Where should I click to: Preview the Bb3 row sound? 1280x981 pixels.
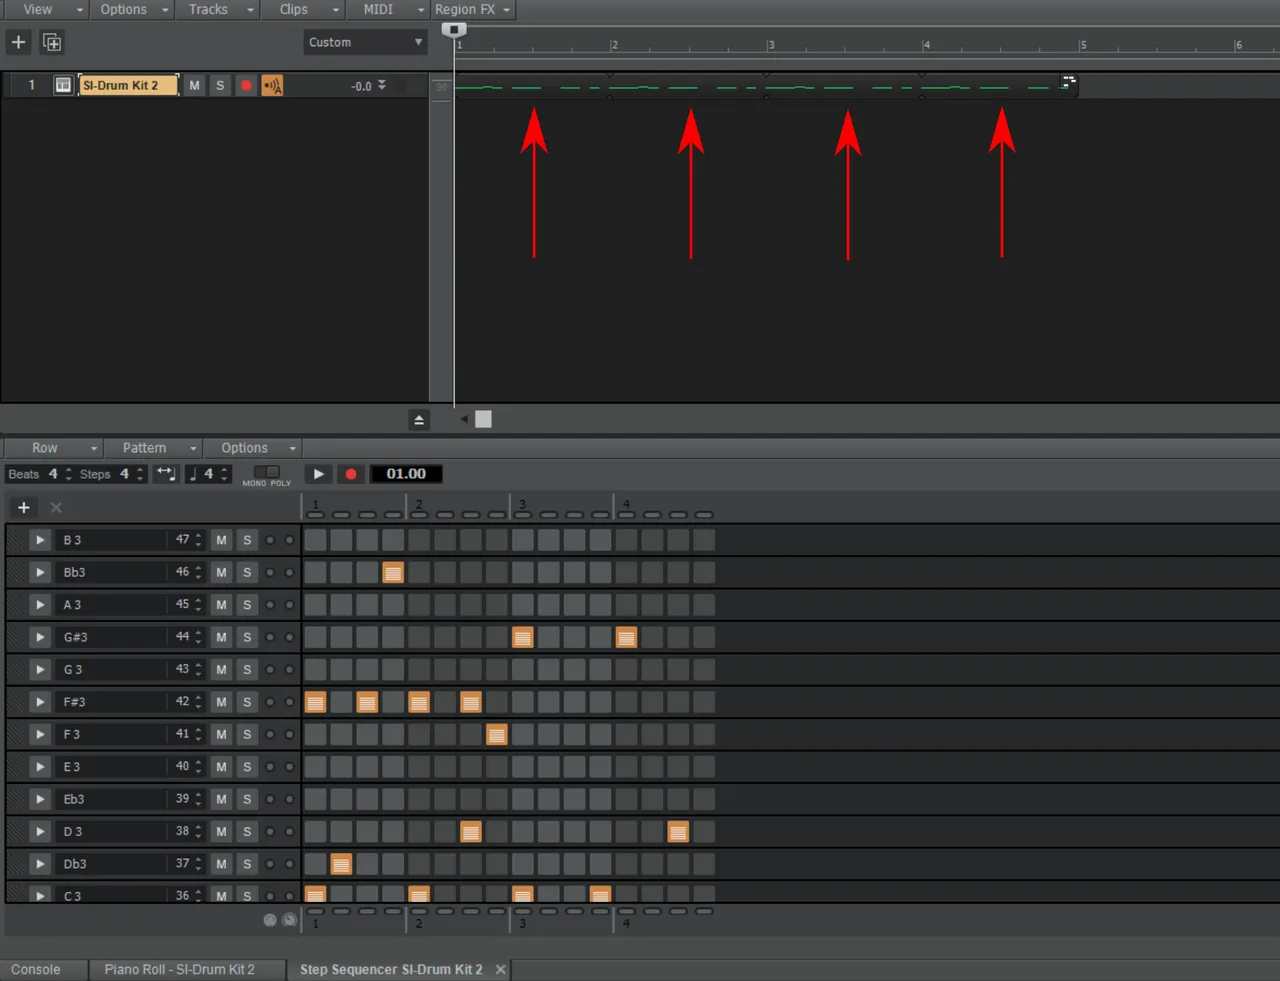pos(40,572)
